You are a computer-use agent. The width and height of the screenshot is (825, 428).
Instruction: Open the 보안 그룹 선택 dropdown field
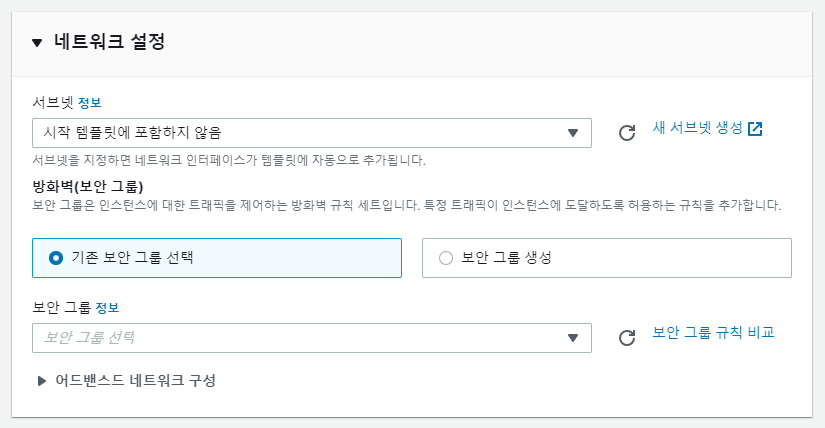(311, 337)
